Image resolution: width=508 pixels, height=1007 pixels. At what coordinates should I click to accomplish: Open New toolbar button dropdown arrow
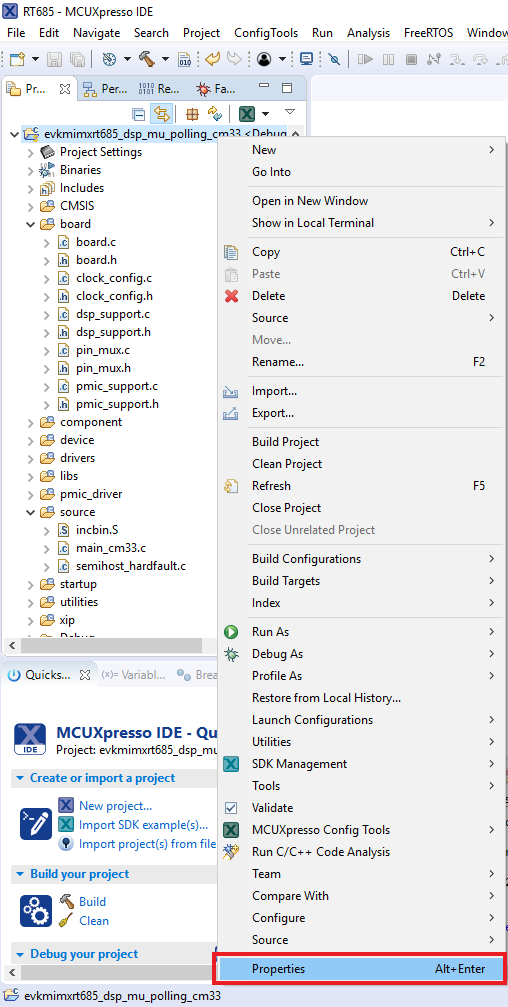tap(35, 59)
